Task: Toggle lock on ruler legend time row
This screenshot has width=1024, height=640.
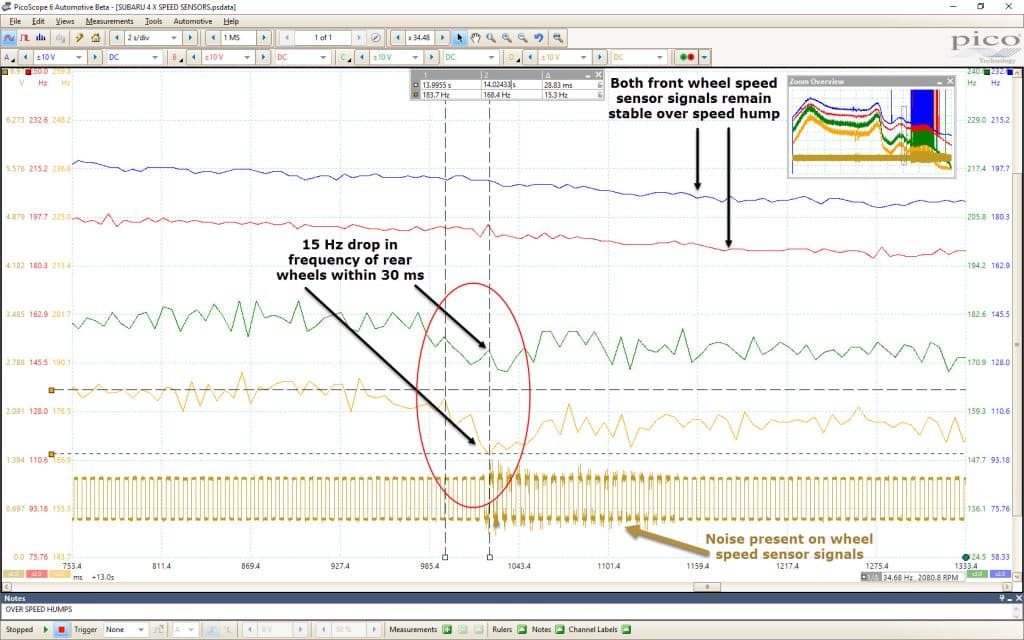Action: (x=600, y=85)
